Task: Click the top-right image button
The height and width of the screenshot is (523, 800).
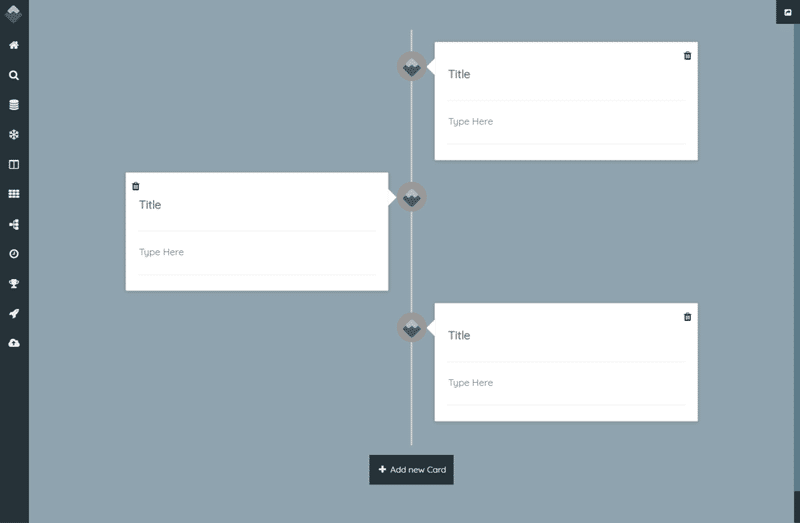Action: [x=788, y=12]
